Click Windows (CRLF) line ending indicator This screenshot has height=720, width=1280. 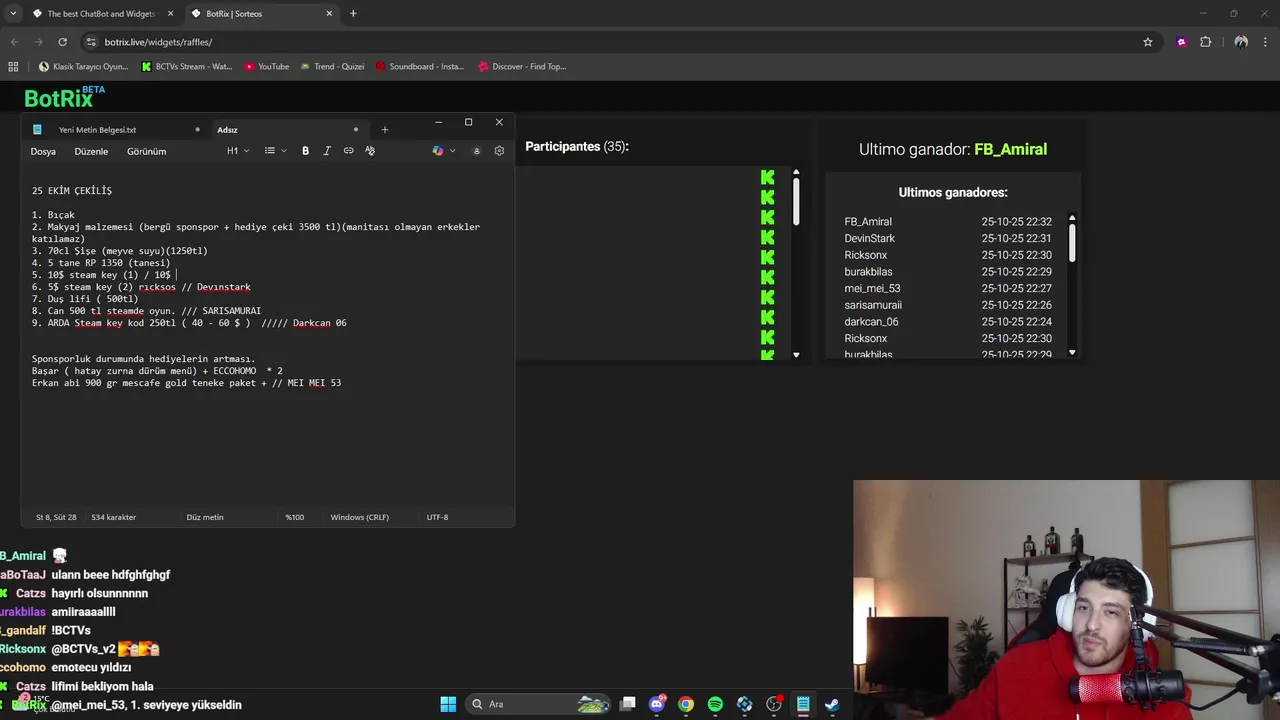pos(359,517)
